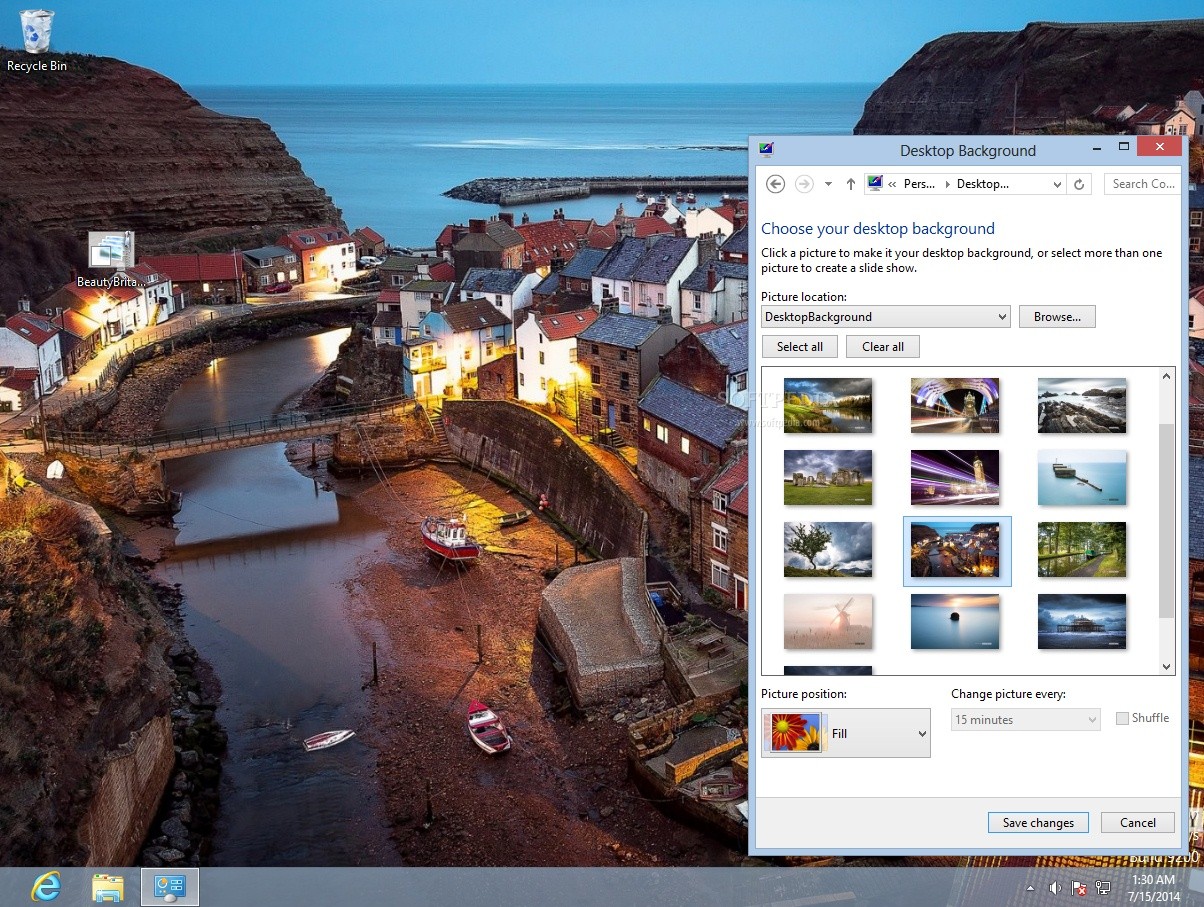
Task: Open the Change picture every 15 minutes dropdown
Action: click(x=1026, y=720)
